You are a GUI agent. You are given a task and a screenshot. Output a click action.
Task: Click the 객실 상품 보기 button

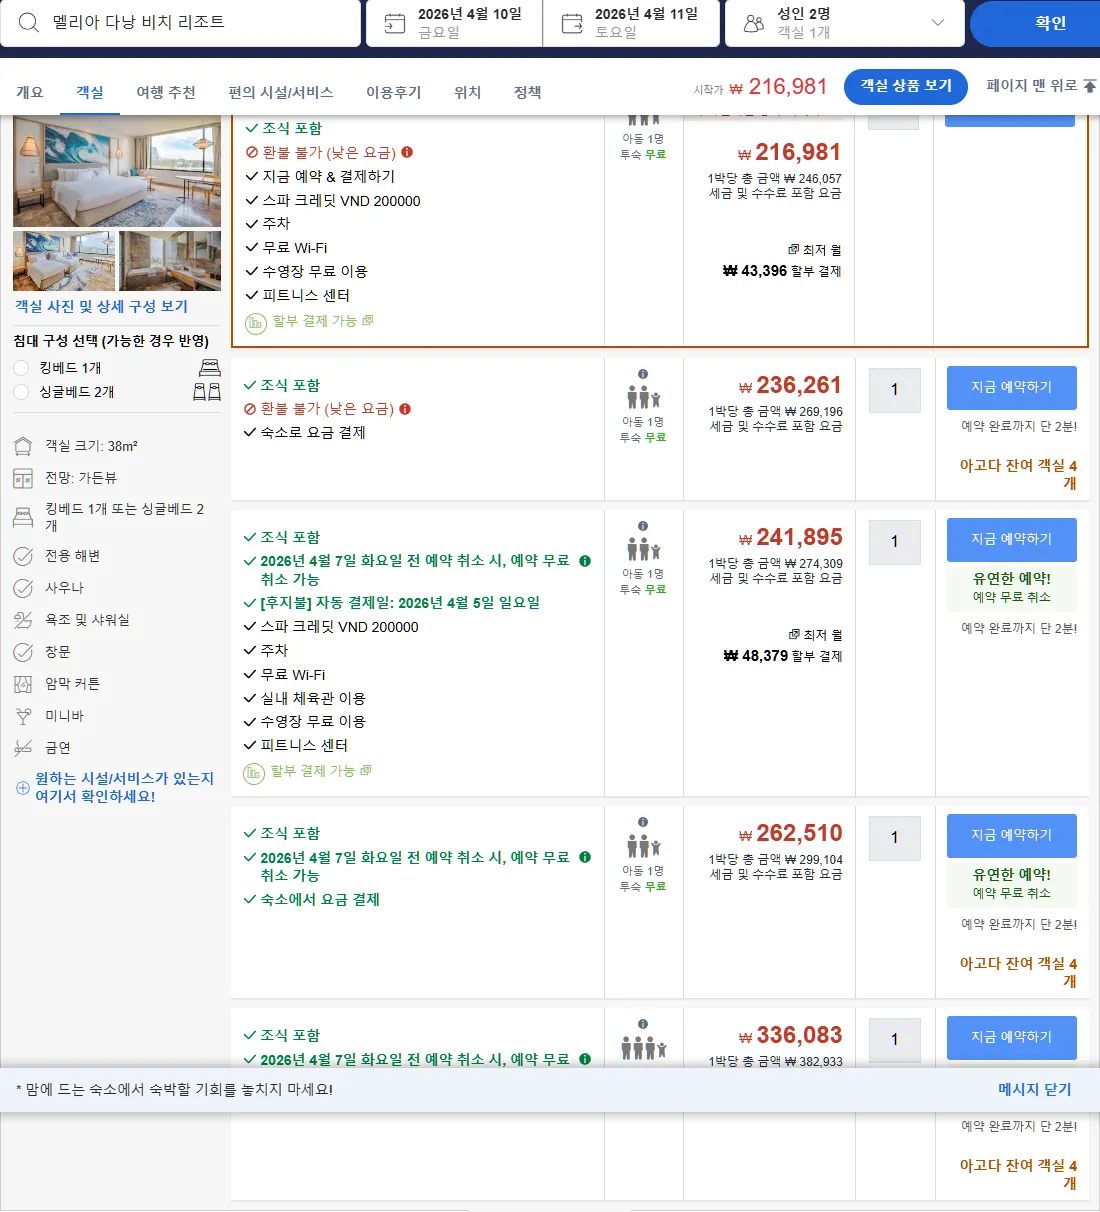pyautogui.click(x=906, y=87)
